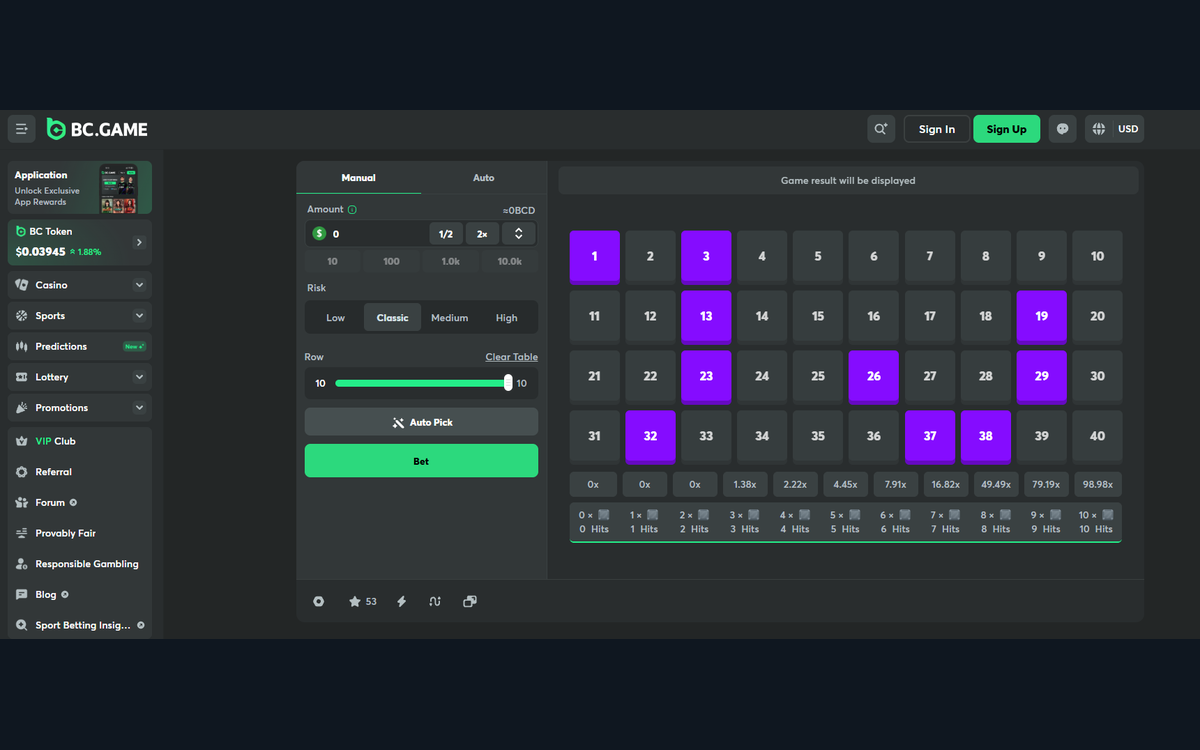Open the USD currency selector
Image resolution: width=1200 pixels, height=750 pixels.
(1128, 129)
